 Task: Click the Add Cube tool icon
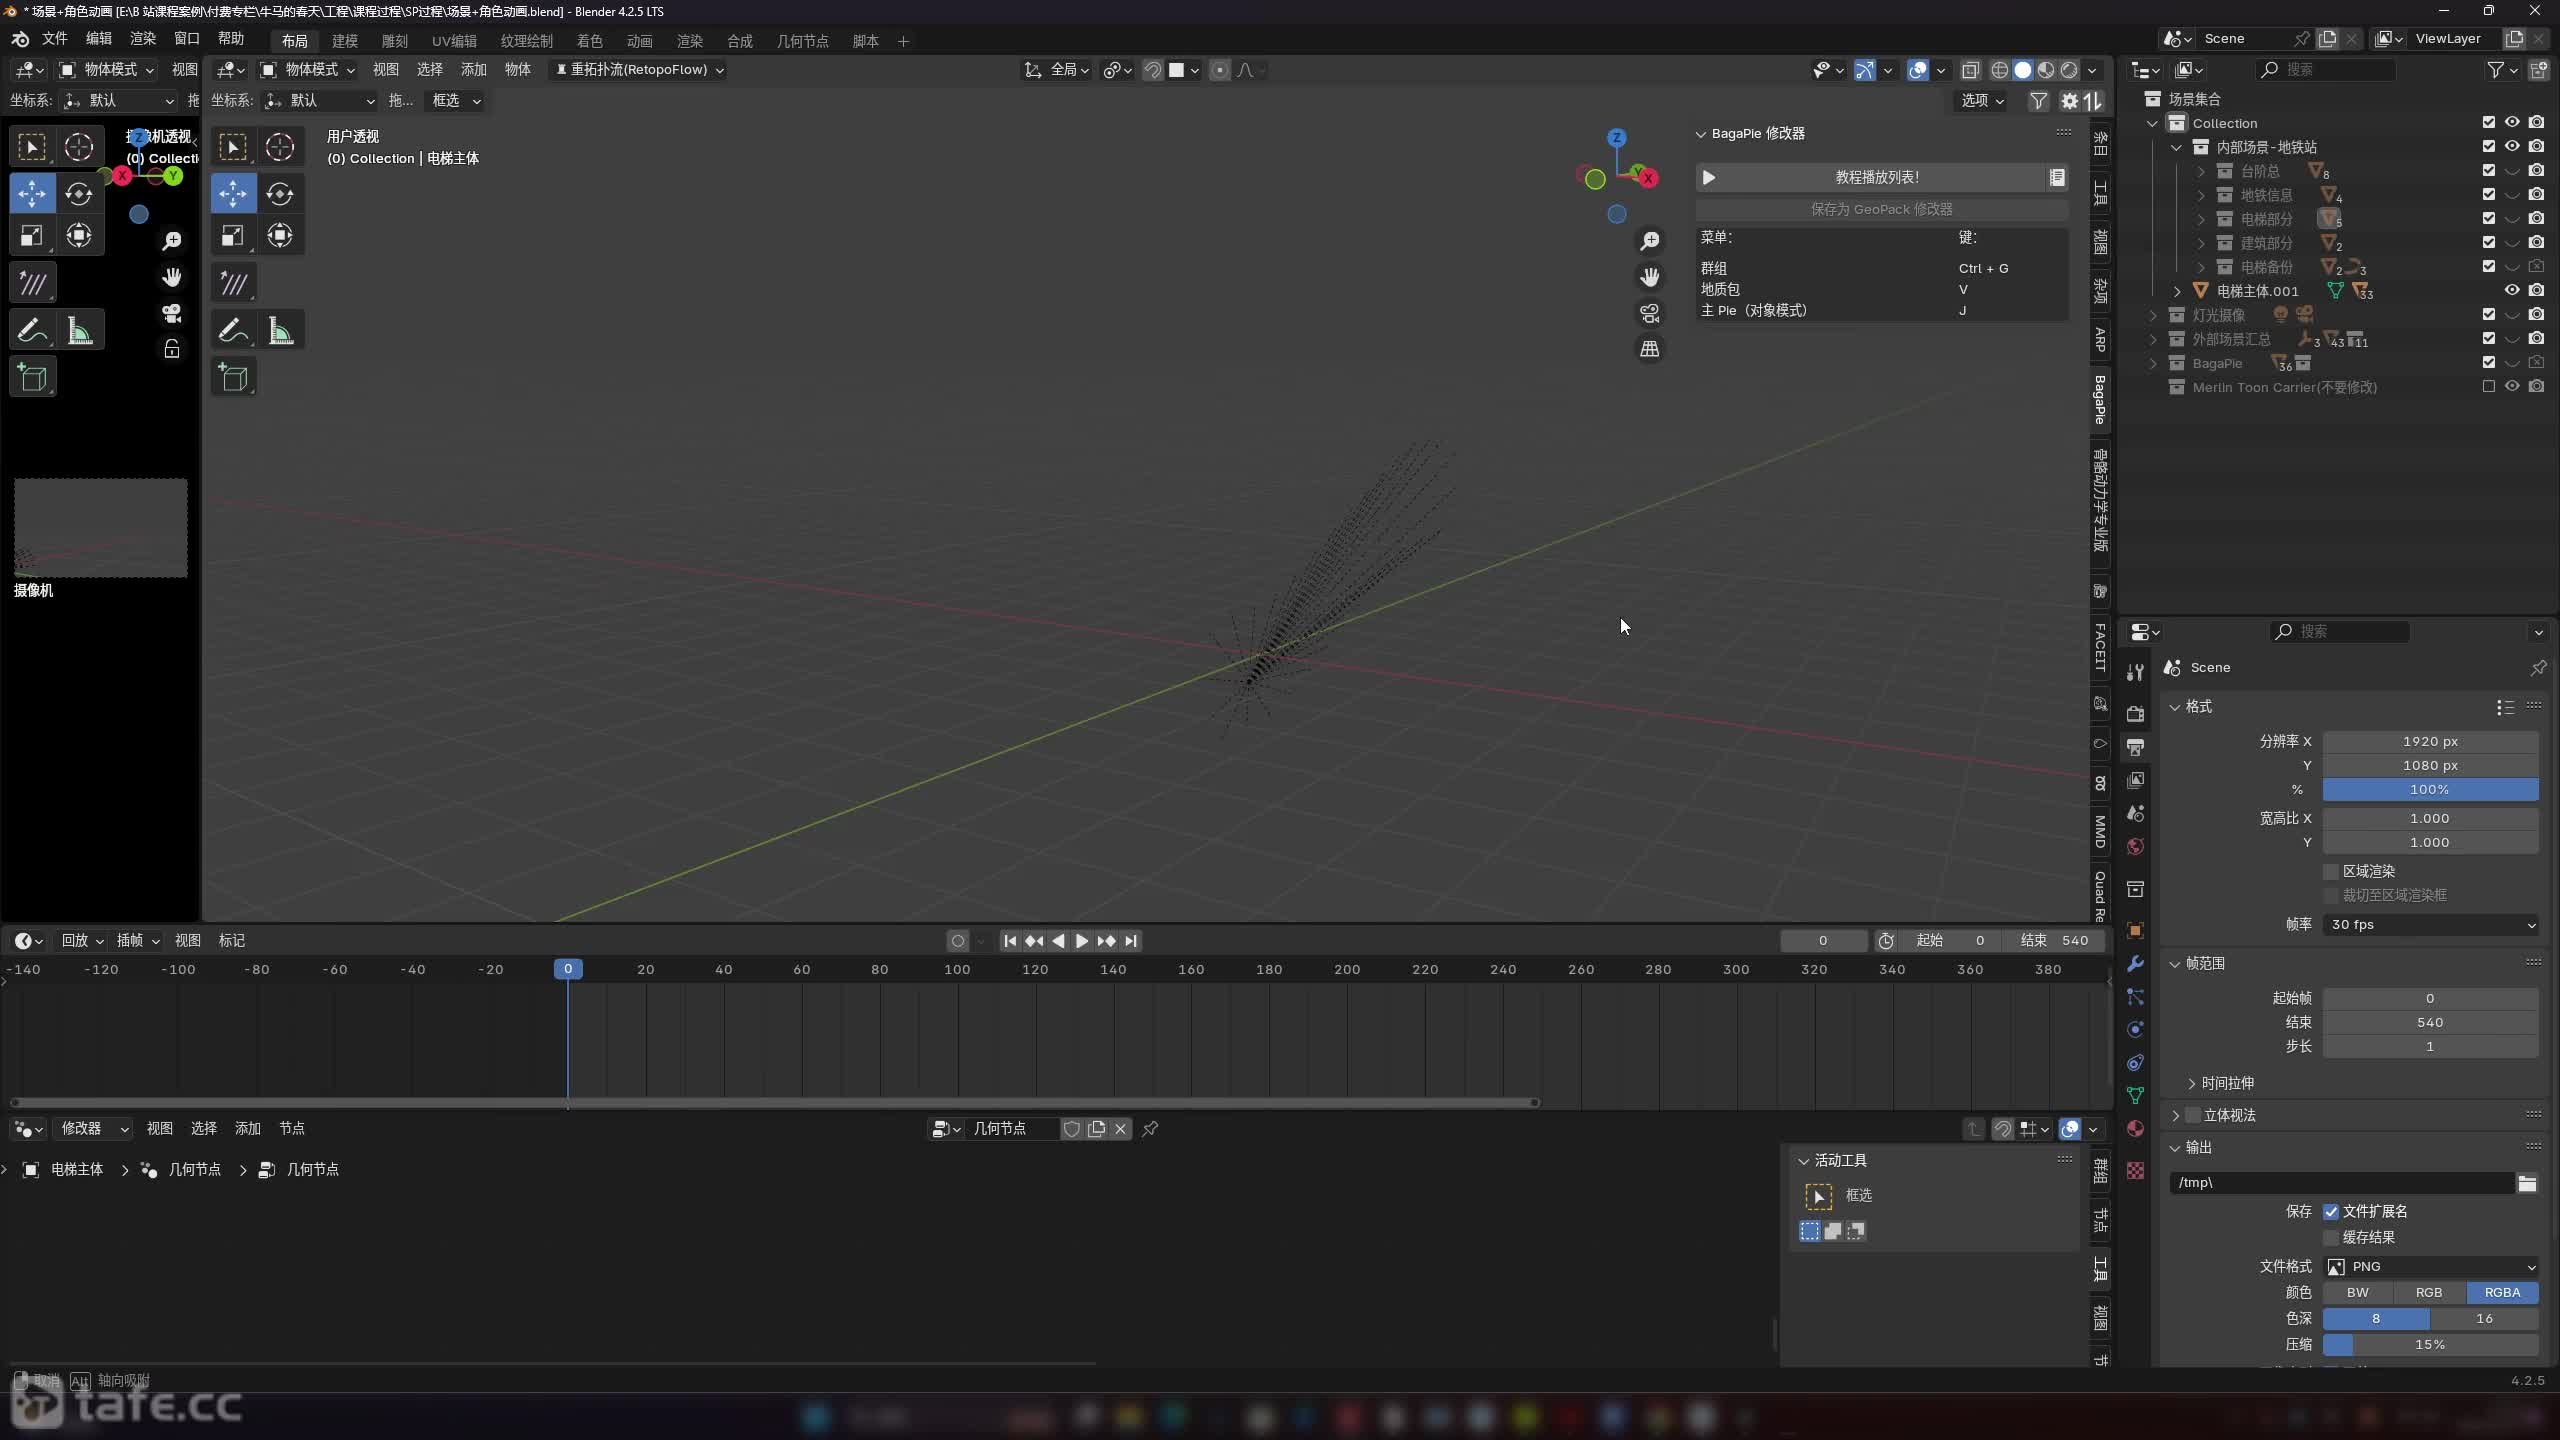[x=234, y=378]
